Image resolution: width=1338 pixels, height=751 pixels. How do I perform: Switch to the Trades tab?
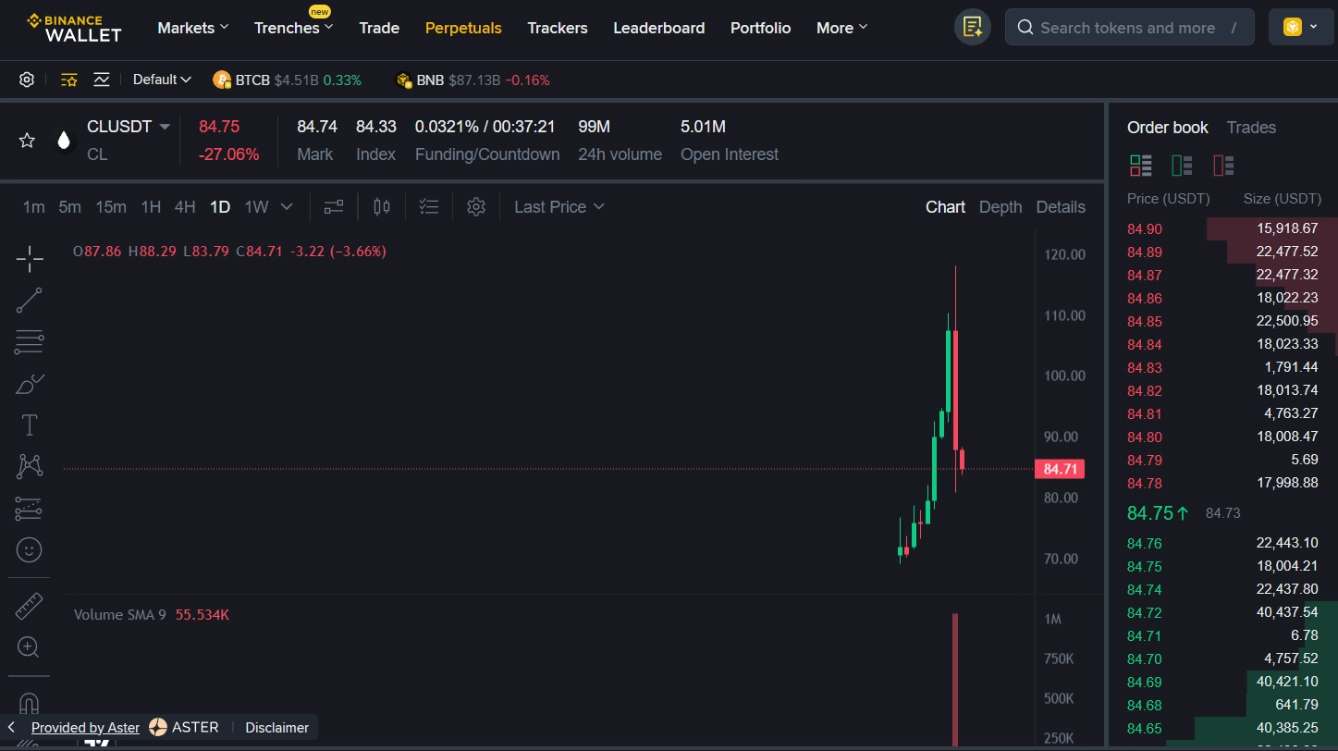point(1252,127)
